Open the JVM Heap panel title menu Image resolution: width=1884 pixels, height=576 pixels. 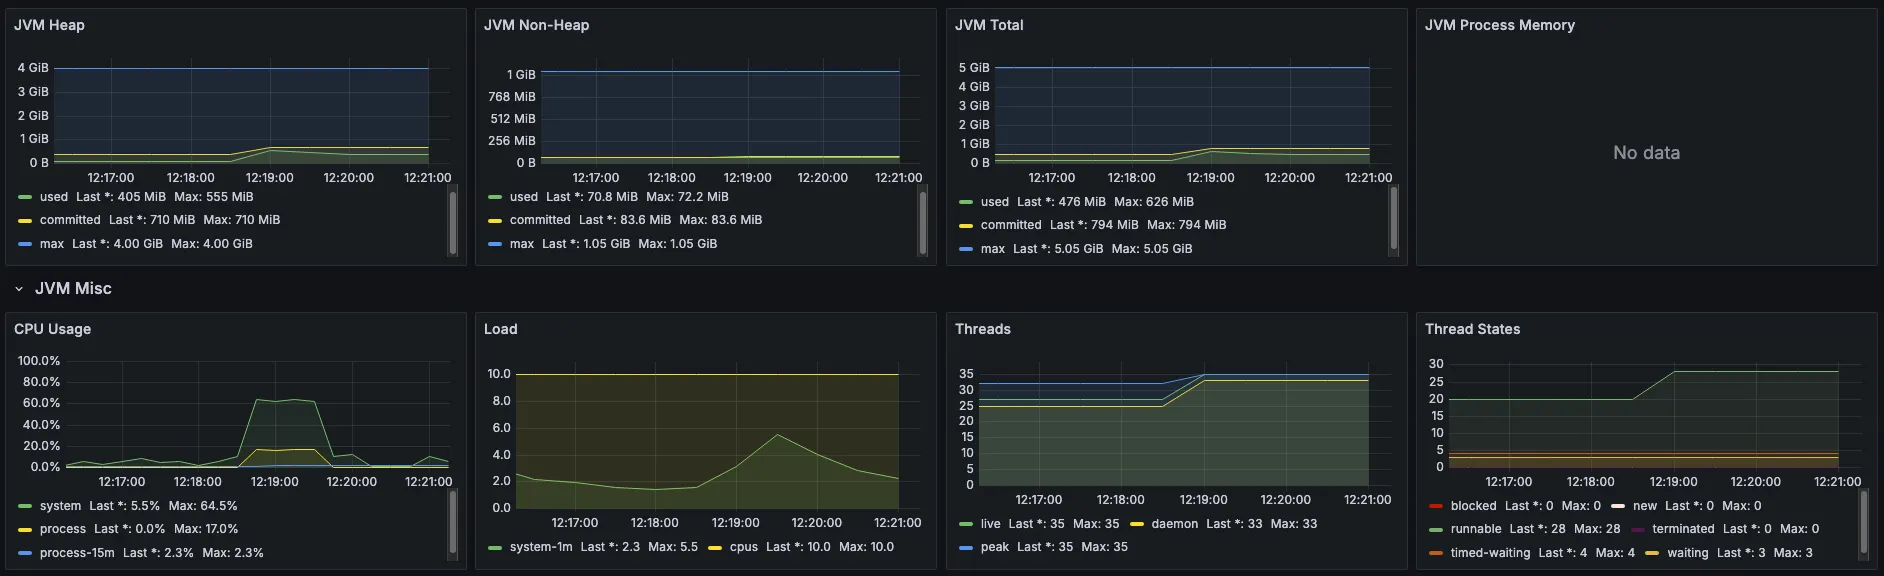click(49, 25)
